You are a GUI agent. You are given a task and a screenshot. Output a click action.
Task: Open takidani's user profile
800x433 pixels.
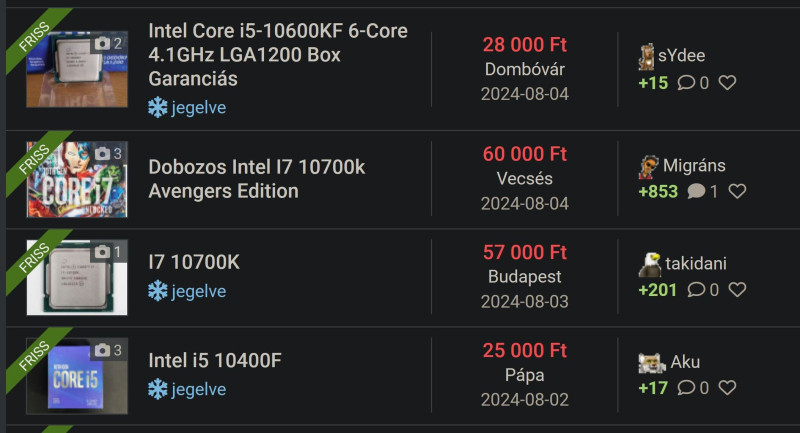(696, 264)
